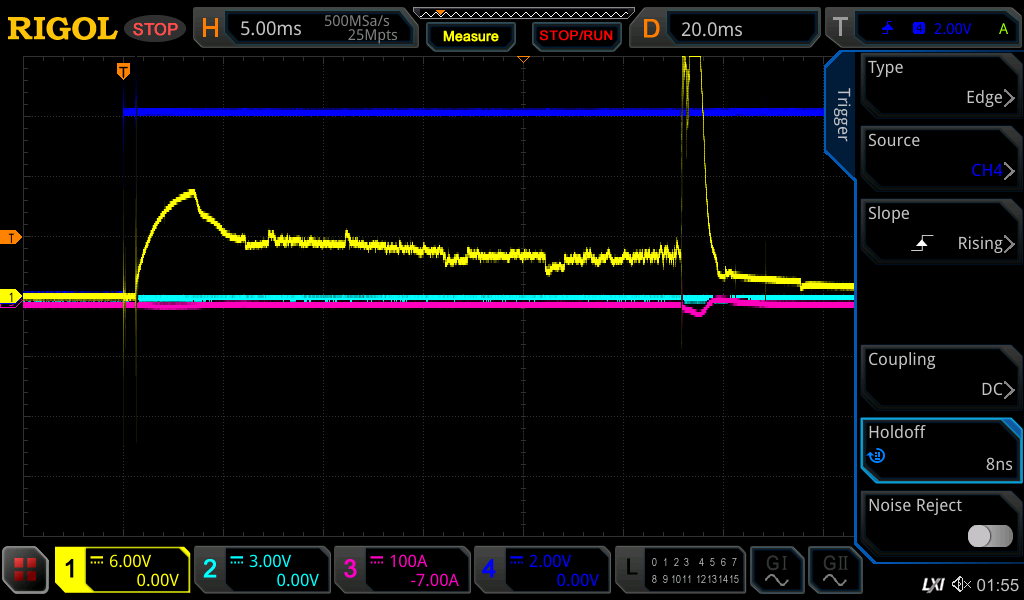Viewport: 1024px width, 600px height.
Task: Open the red grid function menu icon
Action: (x=26, y=570)
